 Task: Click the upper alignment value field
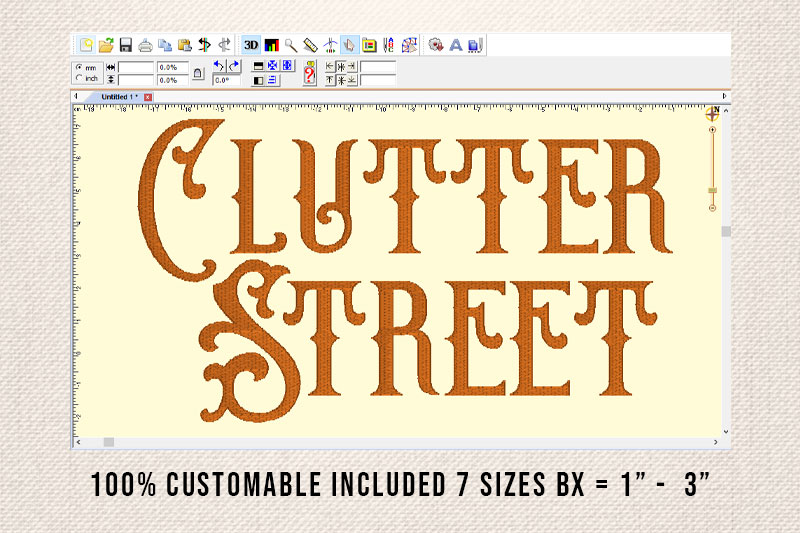point(378,67)
